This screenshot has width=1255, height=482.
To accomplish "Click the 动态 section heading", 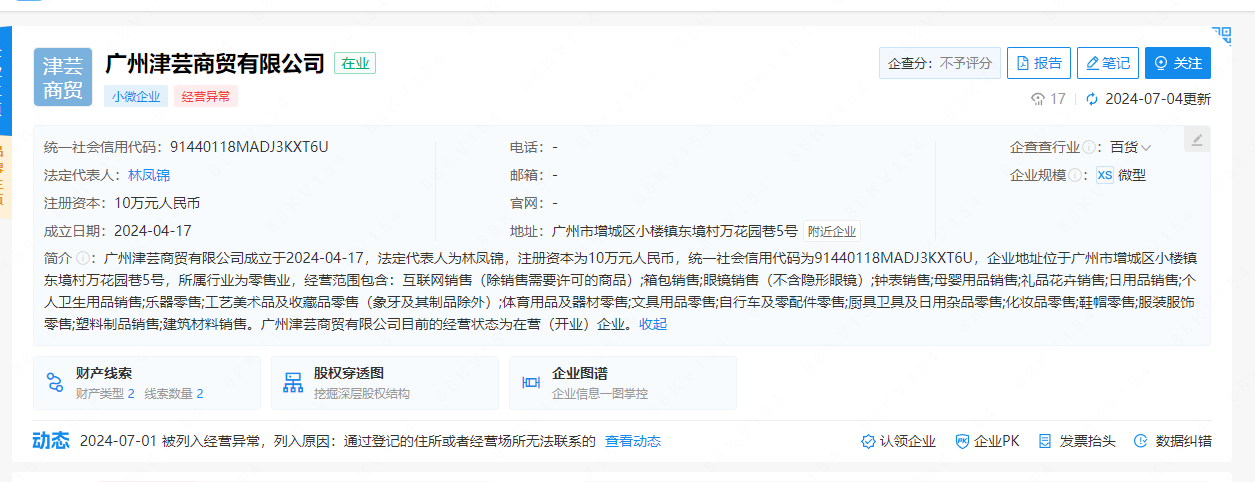I will (x=51, y=441).
